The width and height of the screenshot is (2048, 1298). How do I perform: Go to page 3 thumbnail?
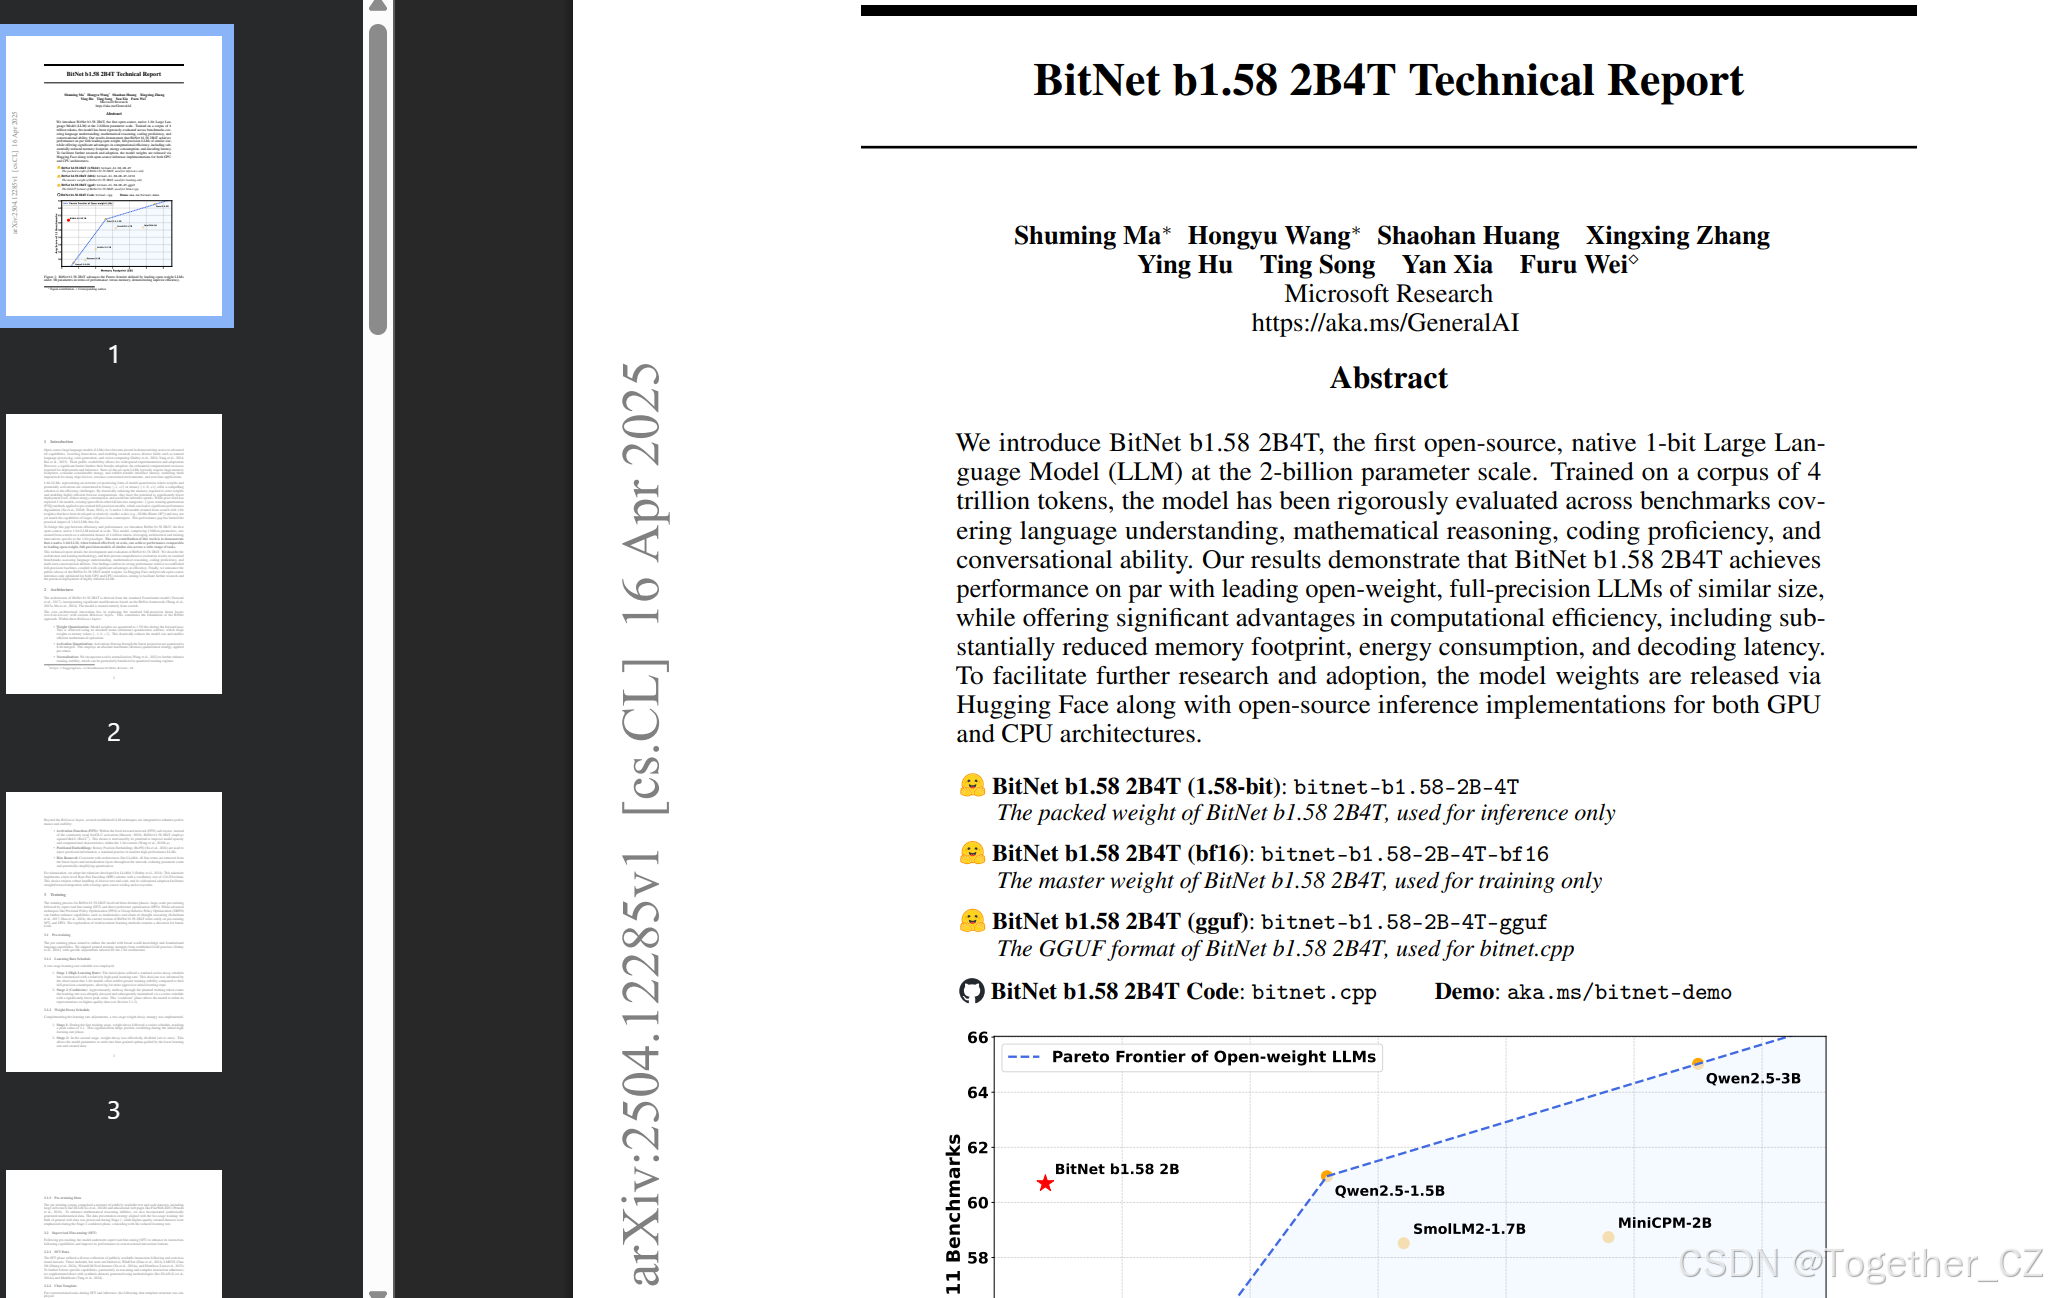(114, 932)
